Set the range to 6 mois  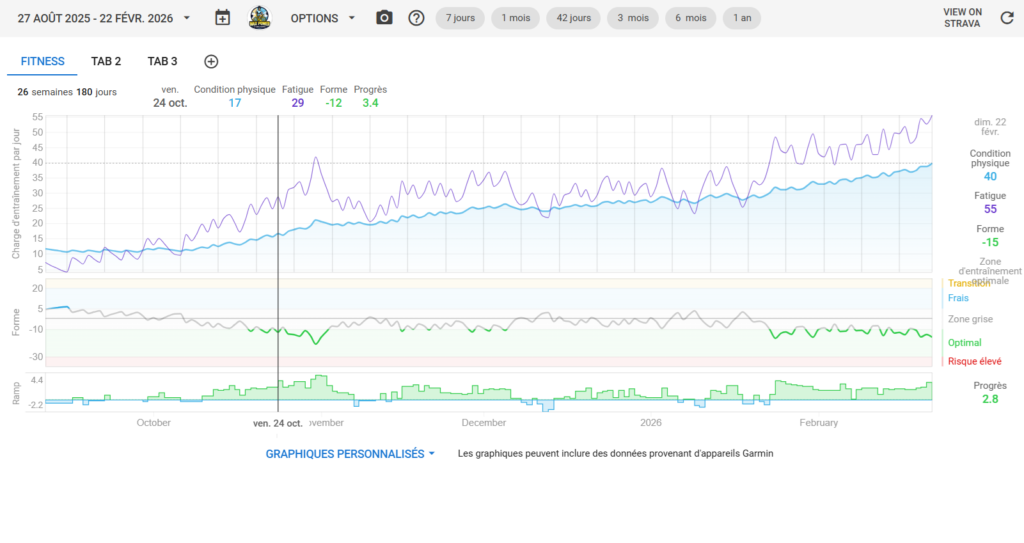pos(690,18)
